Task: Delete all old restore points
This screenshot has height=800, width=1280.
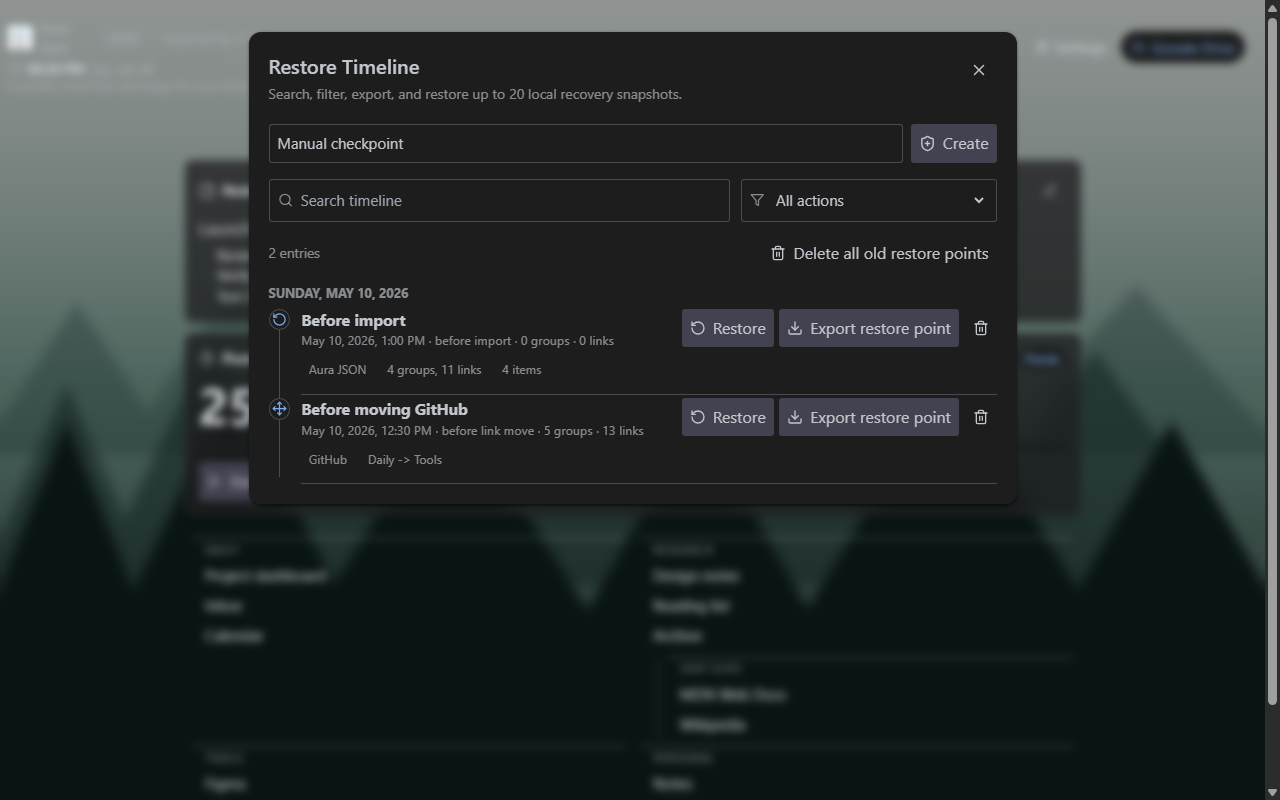Action: coord(879,253)
